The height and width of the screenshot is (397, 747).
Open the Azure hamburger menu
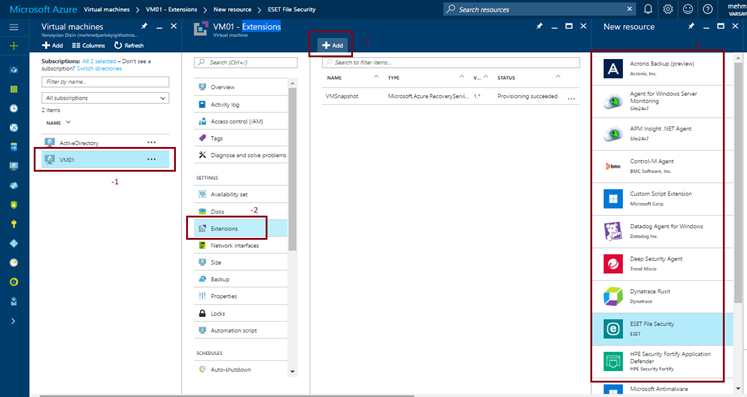pyautogui.click(x=14, y=27)
